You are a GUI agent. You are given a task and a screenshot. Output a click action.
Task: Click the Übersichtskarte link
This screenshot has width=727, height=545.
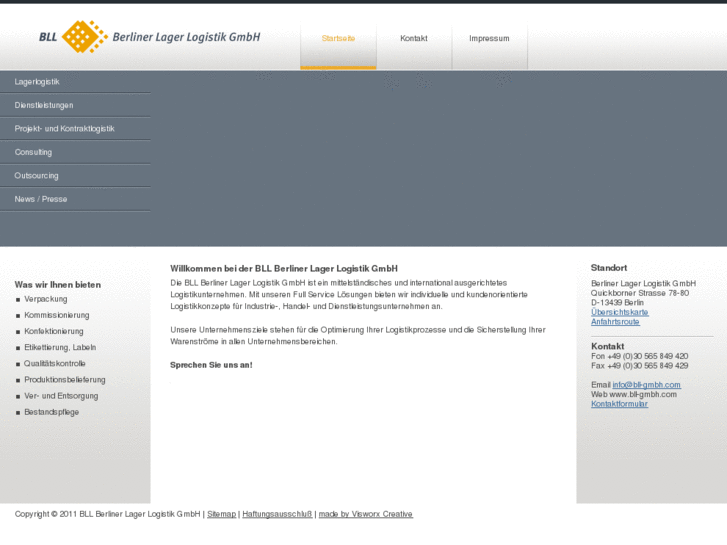click(619, 312)
